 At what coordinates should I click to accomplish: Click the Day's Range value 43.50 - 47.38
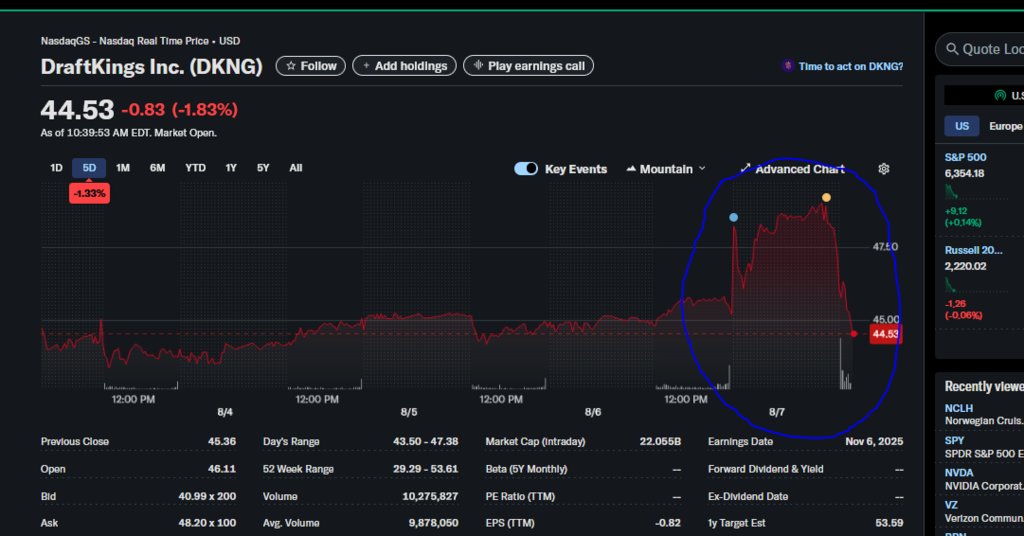click(426, 441)
